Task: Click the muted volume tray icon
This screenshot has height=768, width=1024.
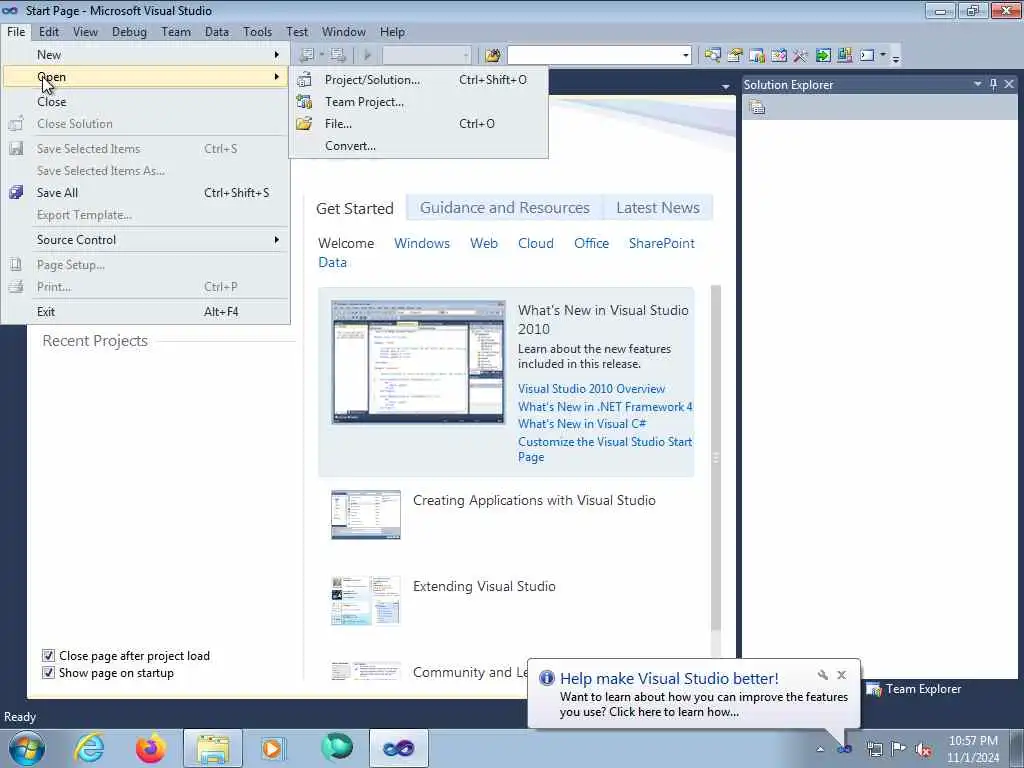Action: (923, 750)
